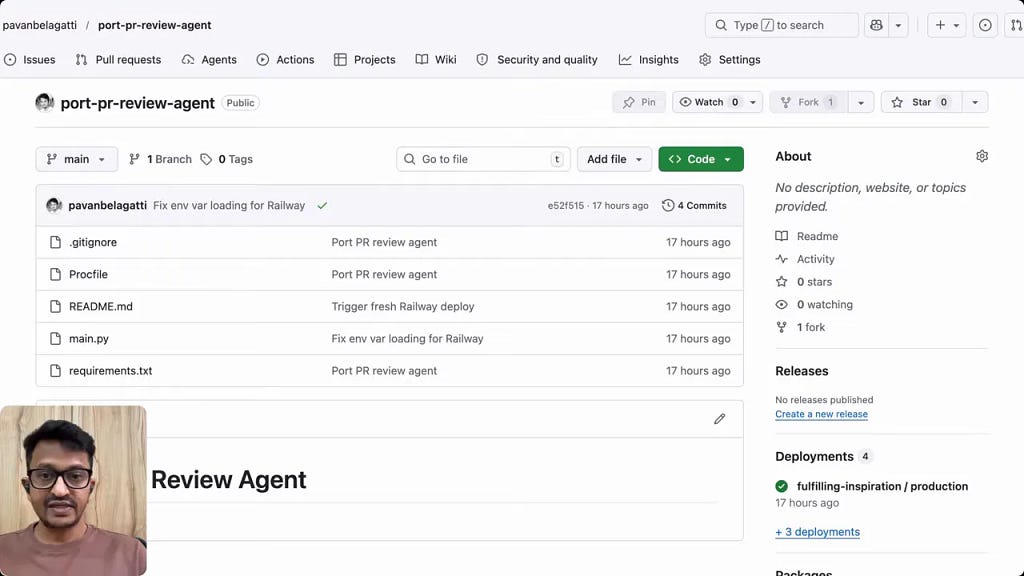
Task: Go to pavanbelagatti profile breadcrumb
Action: [40, 25]
